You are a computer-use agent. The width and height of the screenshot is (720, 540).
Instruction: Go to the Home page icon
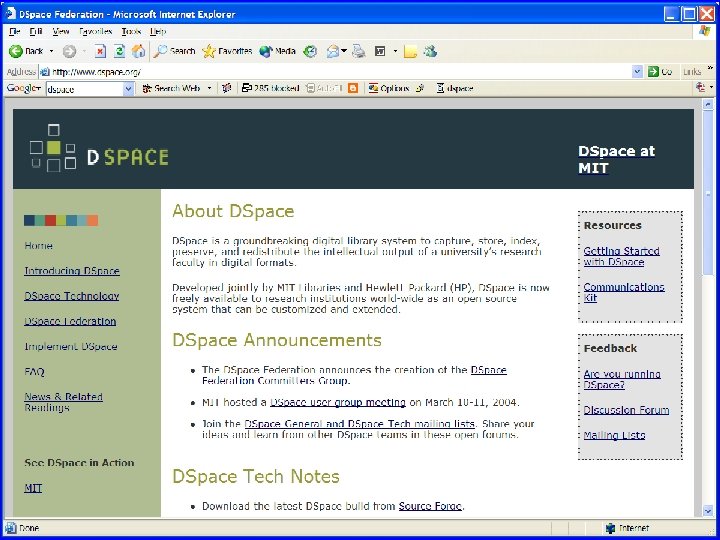point(138,51)
